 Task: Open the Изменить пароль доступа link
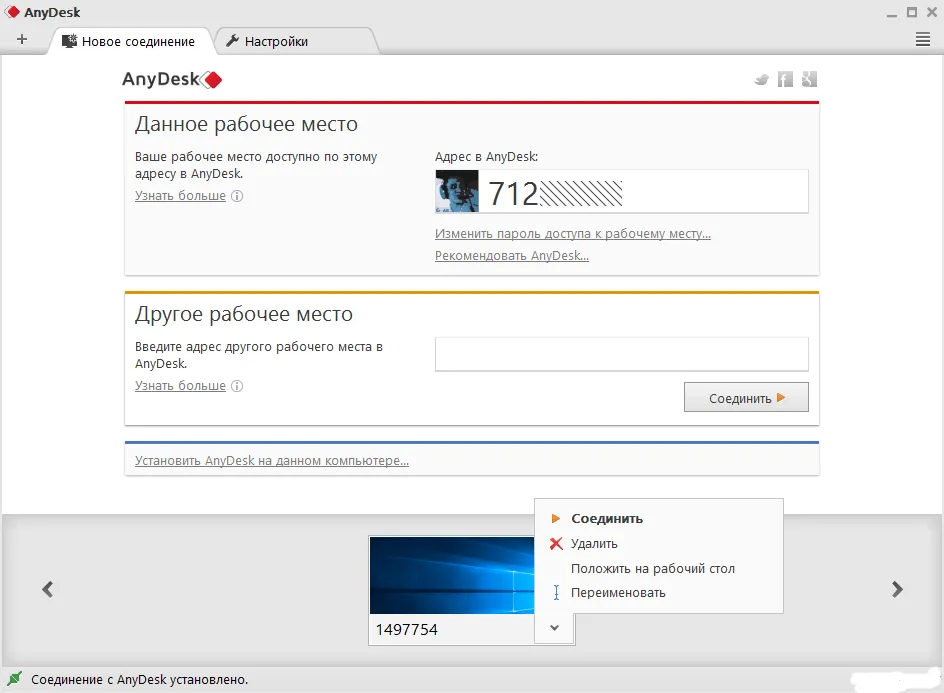[x=572, y=234]
